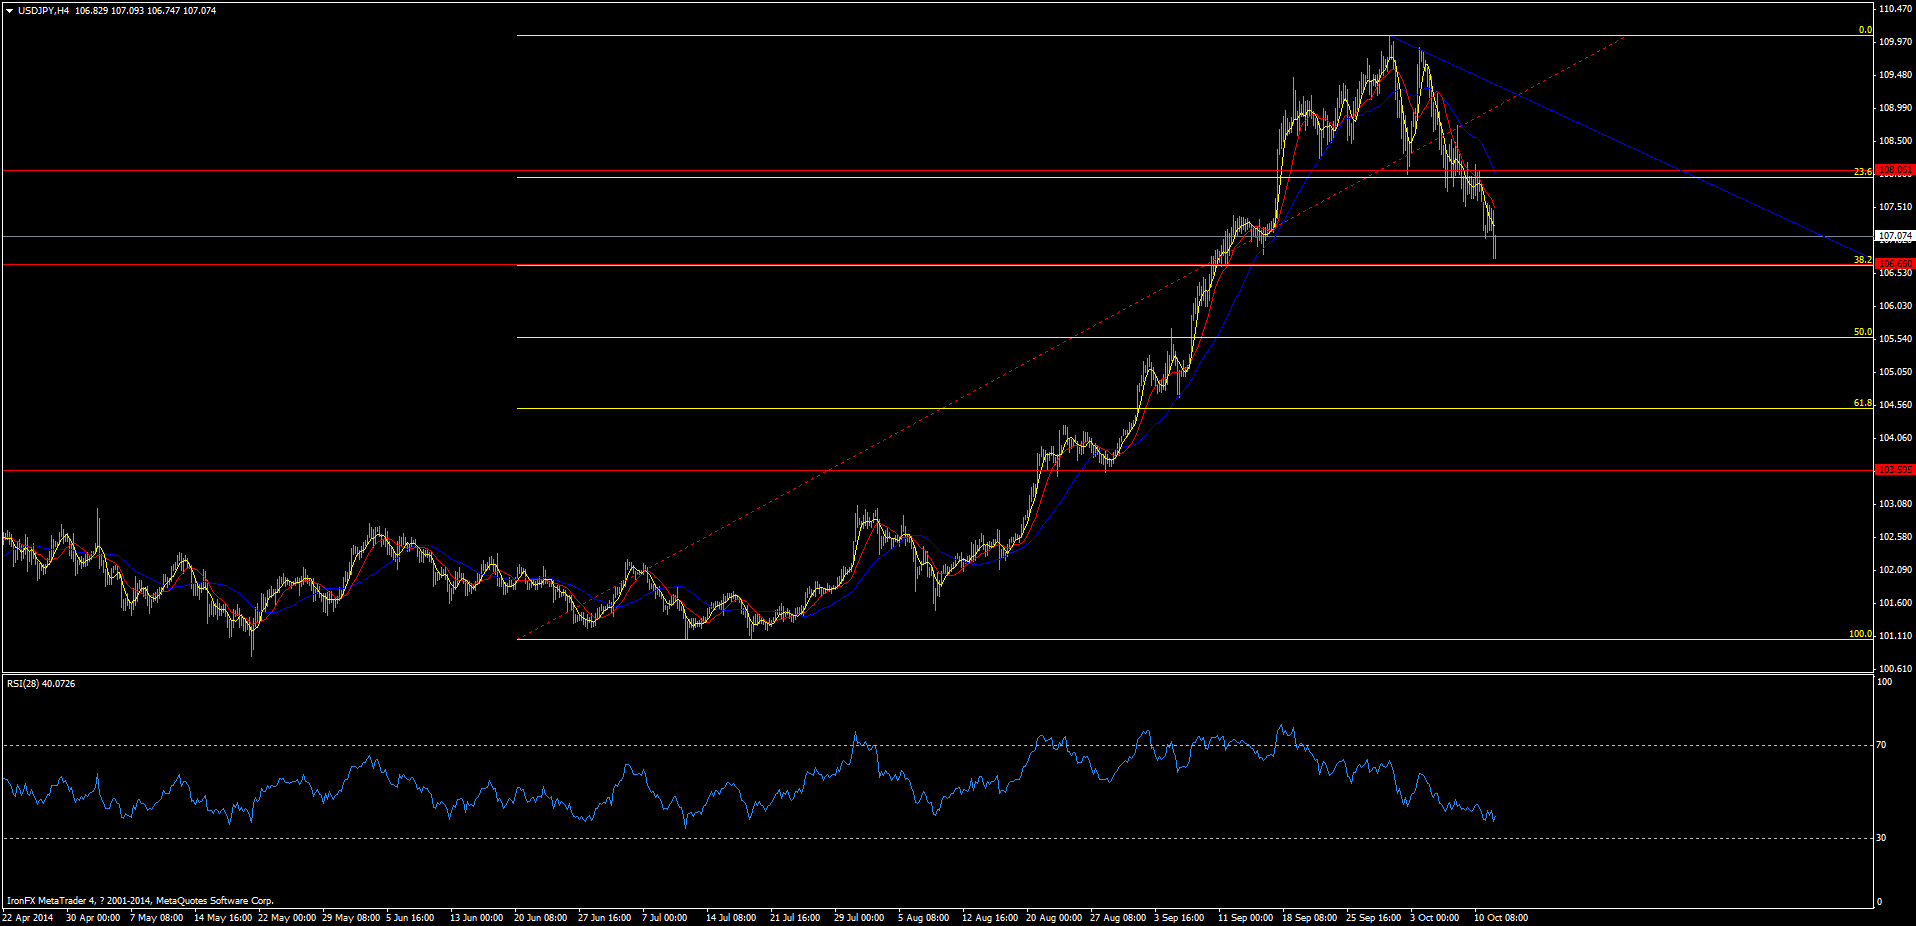Click the 14 May 16:00 time label

[223, 918]
